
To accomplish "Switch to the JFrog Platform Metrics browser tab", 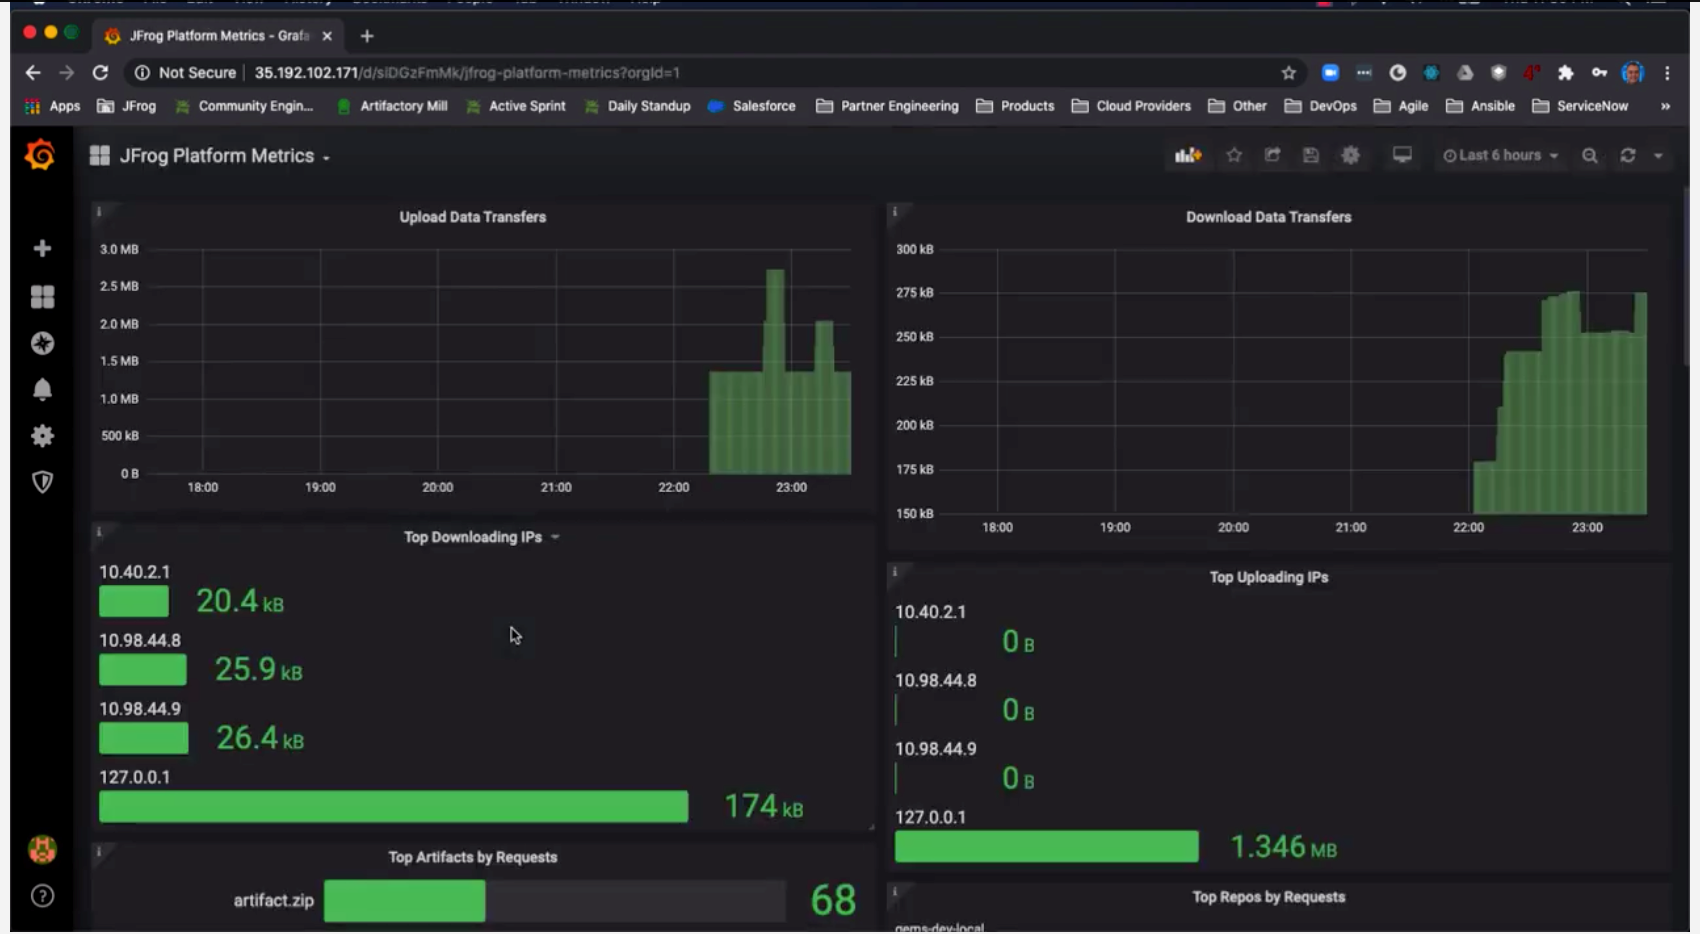I will [x=218, y=36].
